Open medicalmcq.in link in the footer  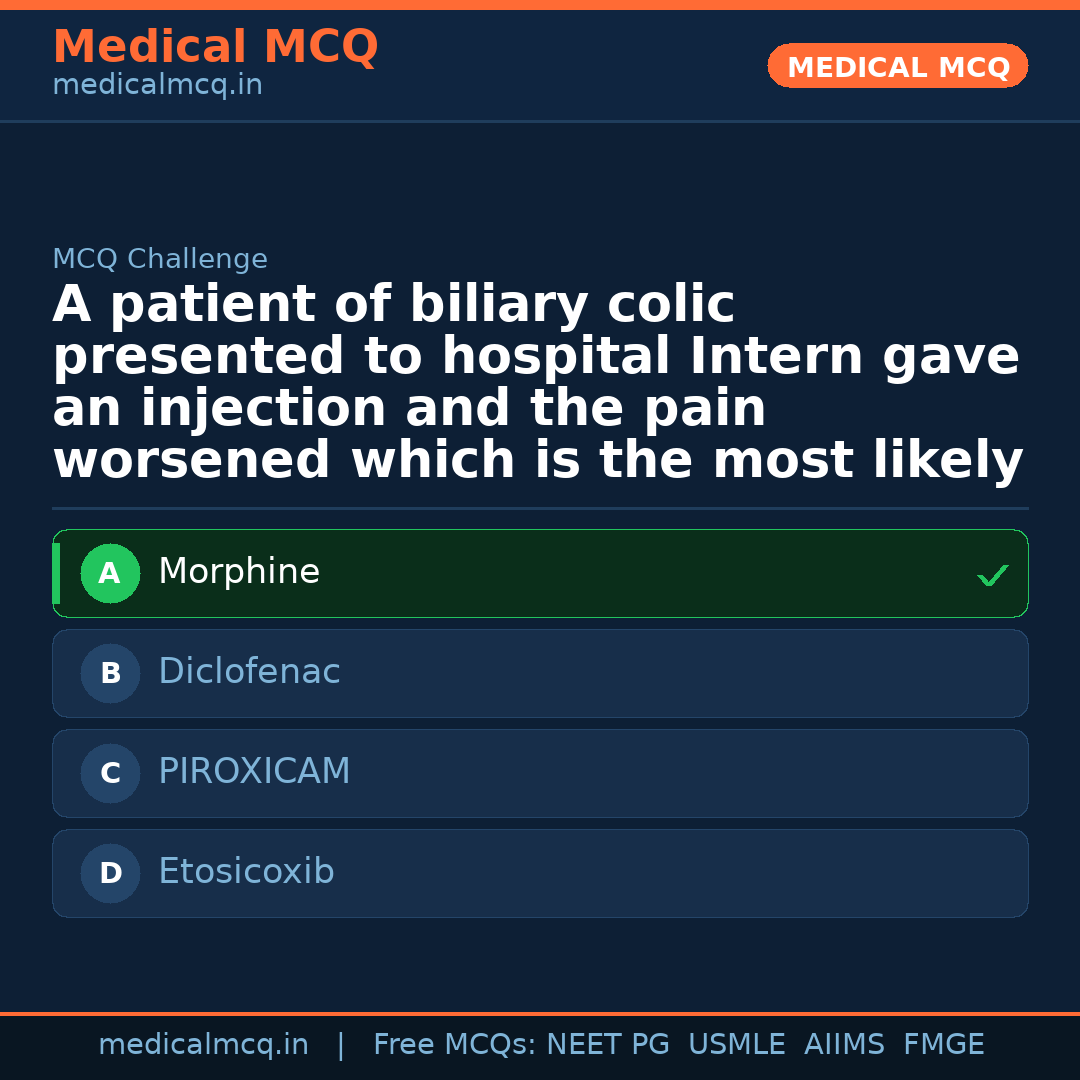[203, 1045]
